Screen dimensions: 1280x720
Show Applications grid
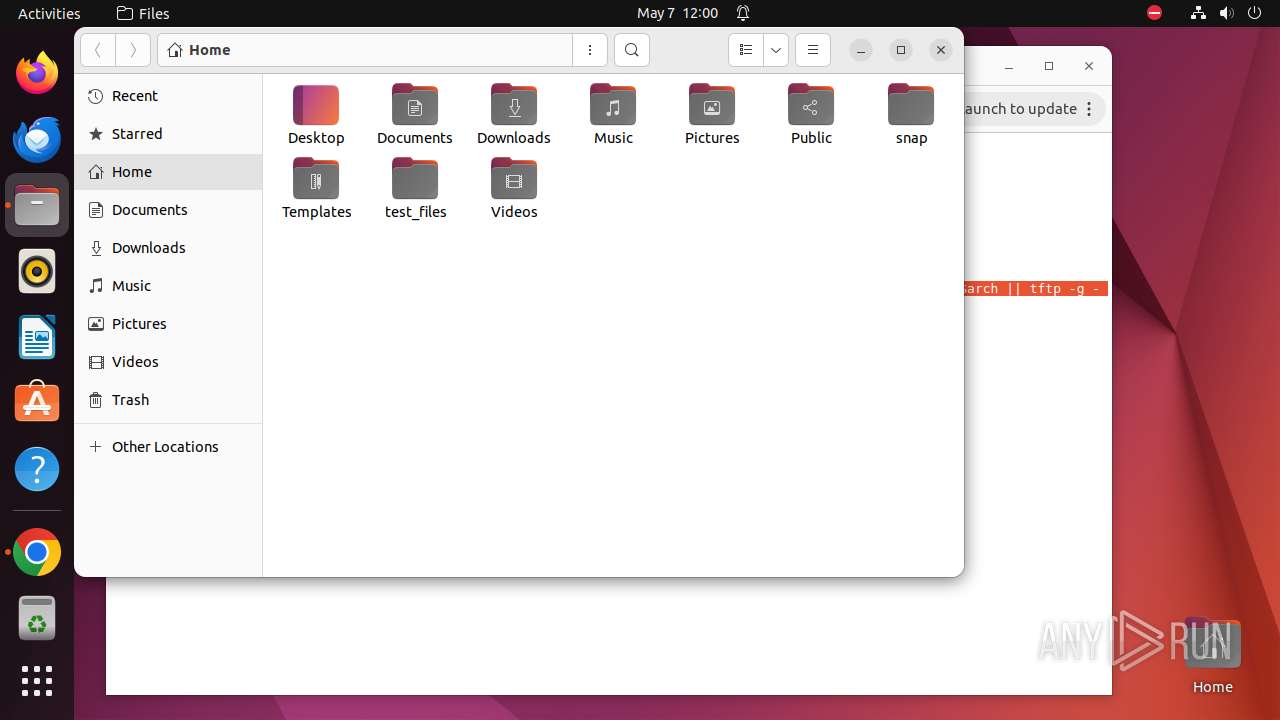[x=37, y=681]
